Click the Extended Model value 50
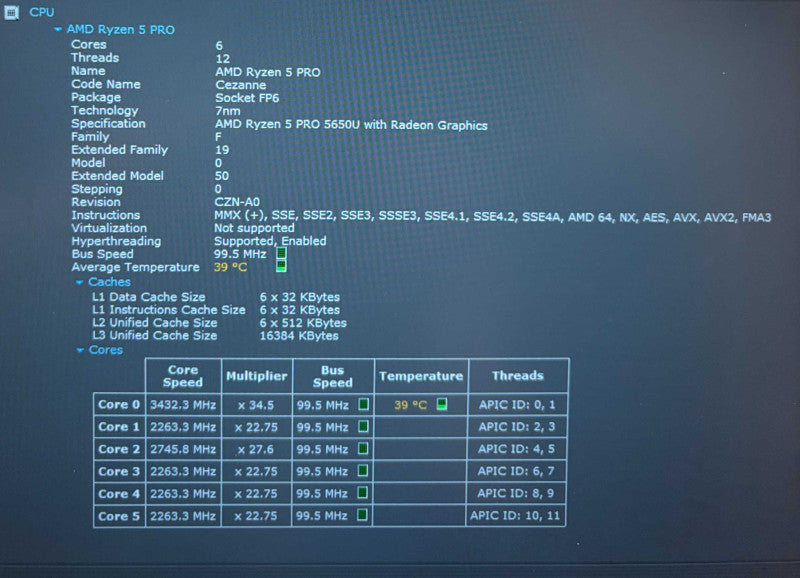Viewport: 800px width, 578px height. pos(221,176)
